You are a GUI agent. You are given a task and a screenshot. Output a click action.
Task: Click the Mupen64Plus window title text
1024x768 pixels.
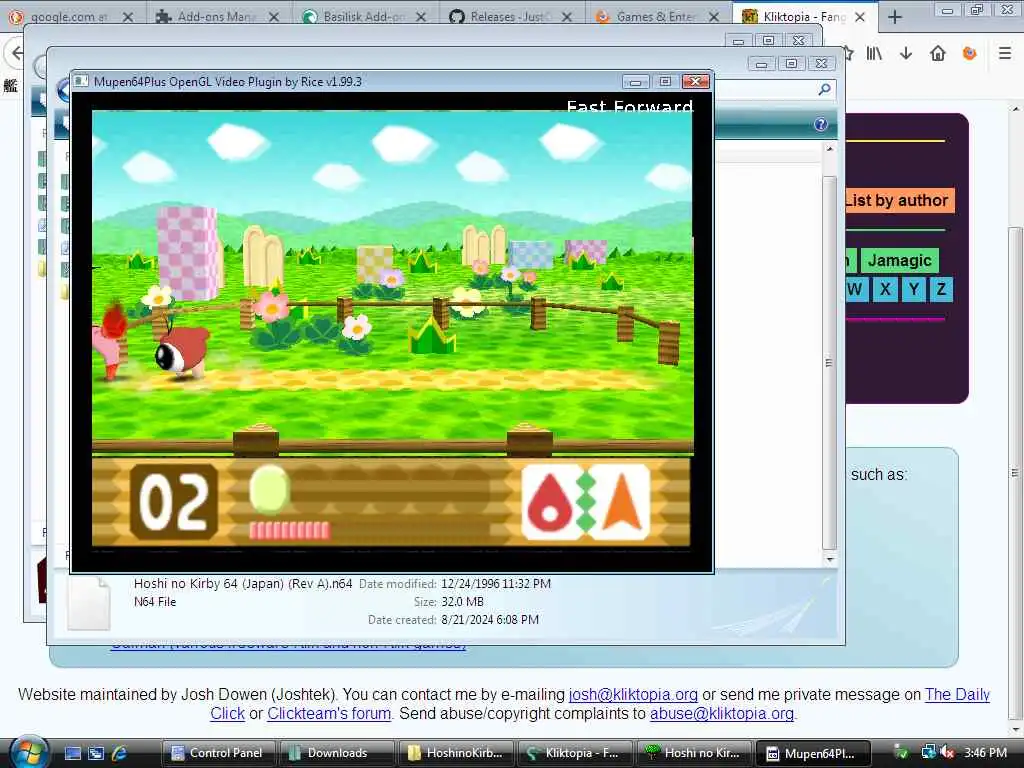227,82
